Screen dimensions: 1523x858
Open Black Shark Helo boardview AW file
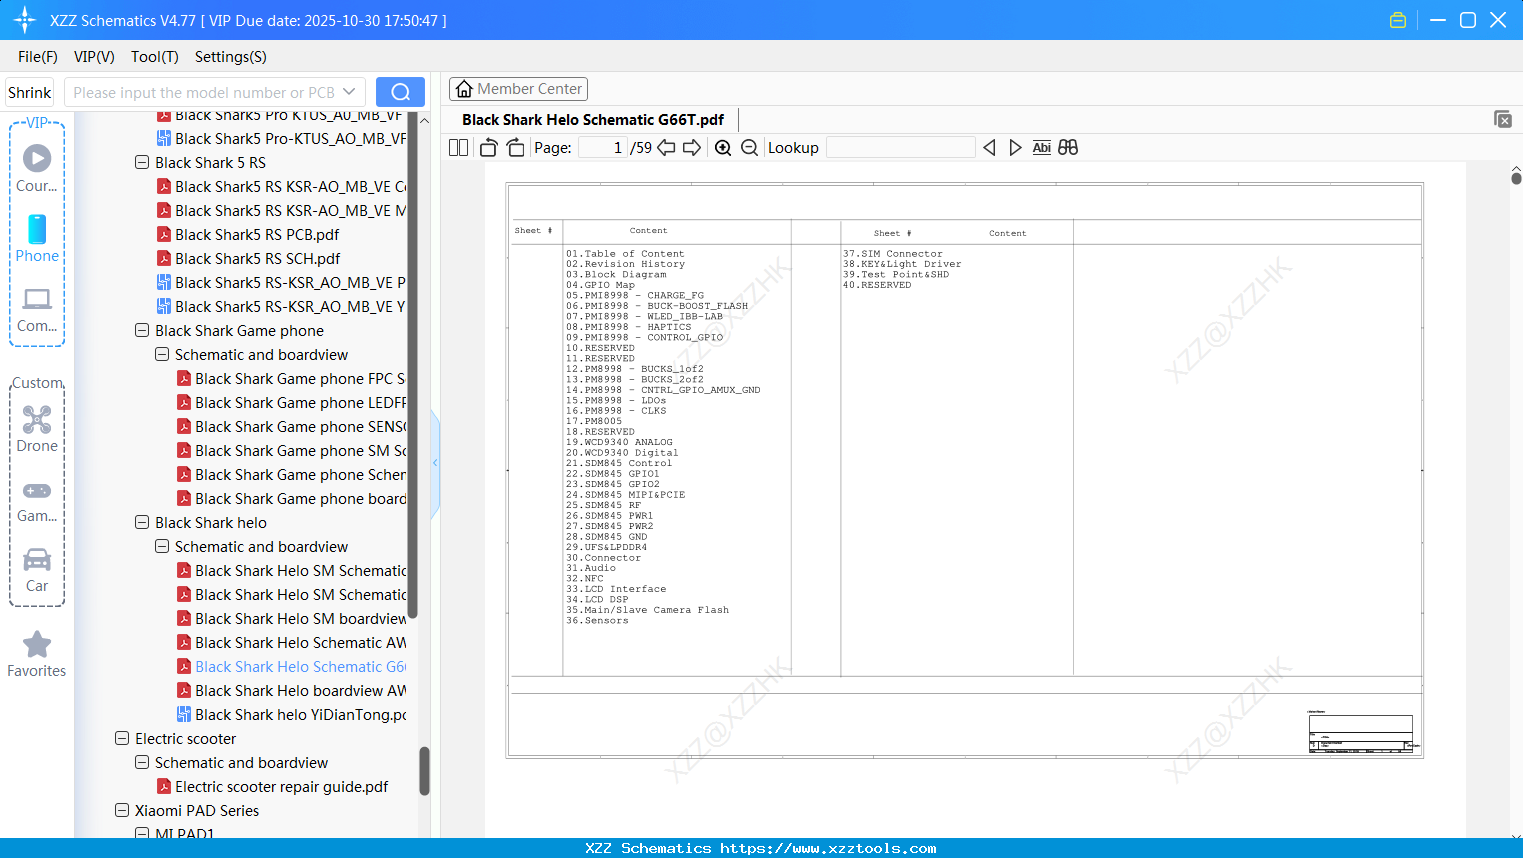click(x=291, y=690)
